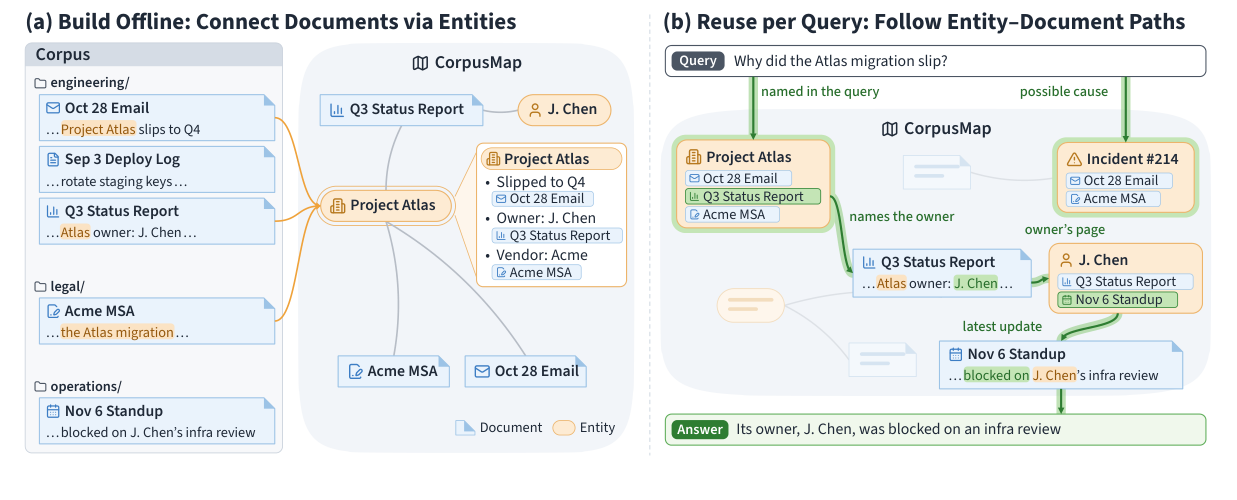Click envelope icon on bottom Oct 28 Email node, panel (a)

coord(482,371)
